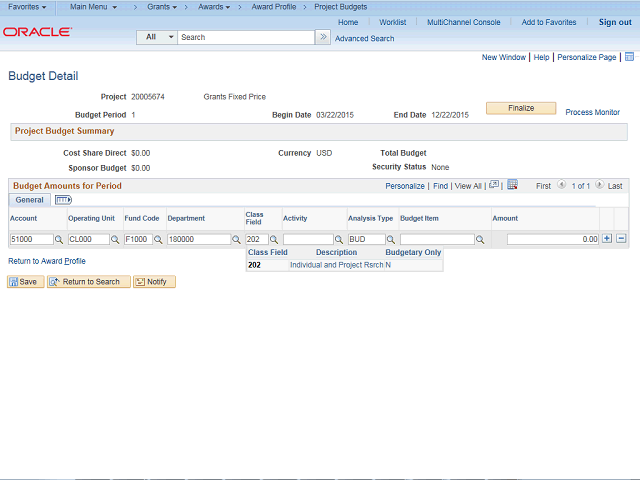Open MultiChannel Console link
The image size is (640, 480).
463,22
